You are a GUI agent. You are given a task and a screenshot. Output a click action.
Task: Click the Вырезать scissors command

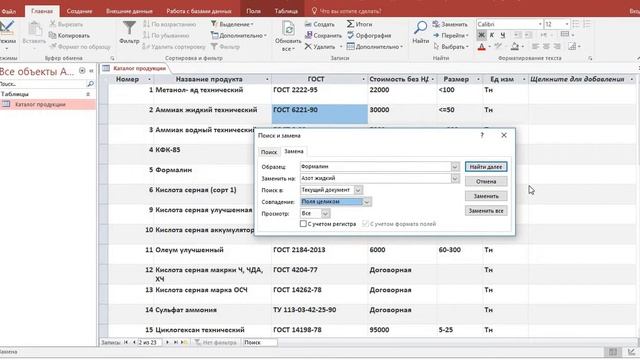[66, 24]
